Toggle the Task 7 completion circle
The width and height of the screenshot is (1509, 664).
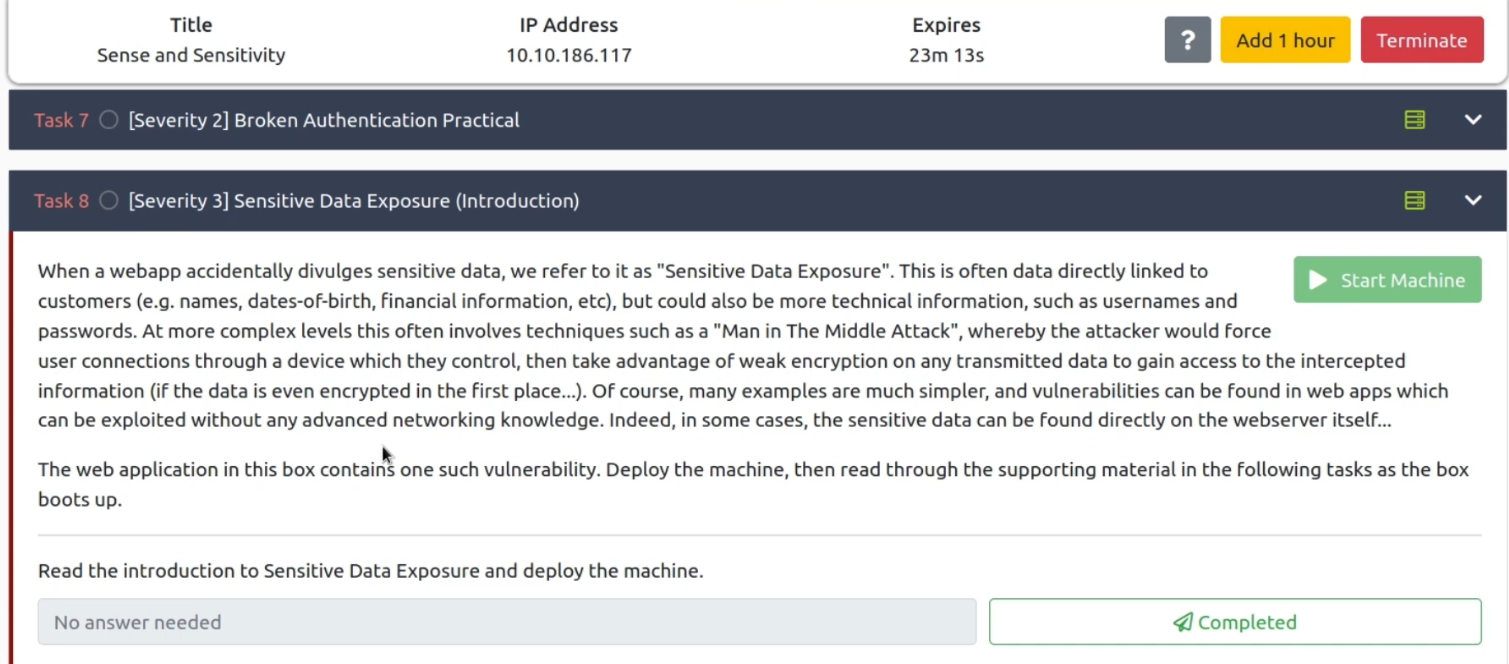(109, 120)
